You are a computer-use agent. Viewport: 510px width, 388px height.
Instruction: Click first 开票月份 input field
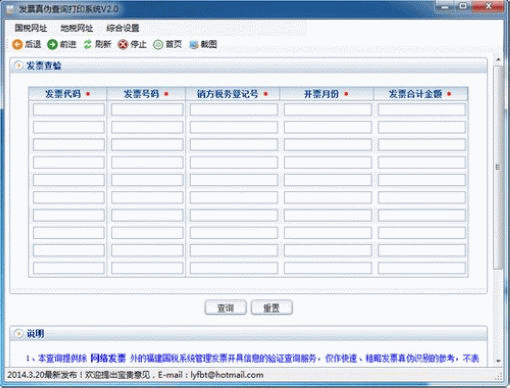(x=328, y=110)
